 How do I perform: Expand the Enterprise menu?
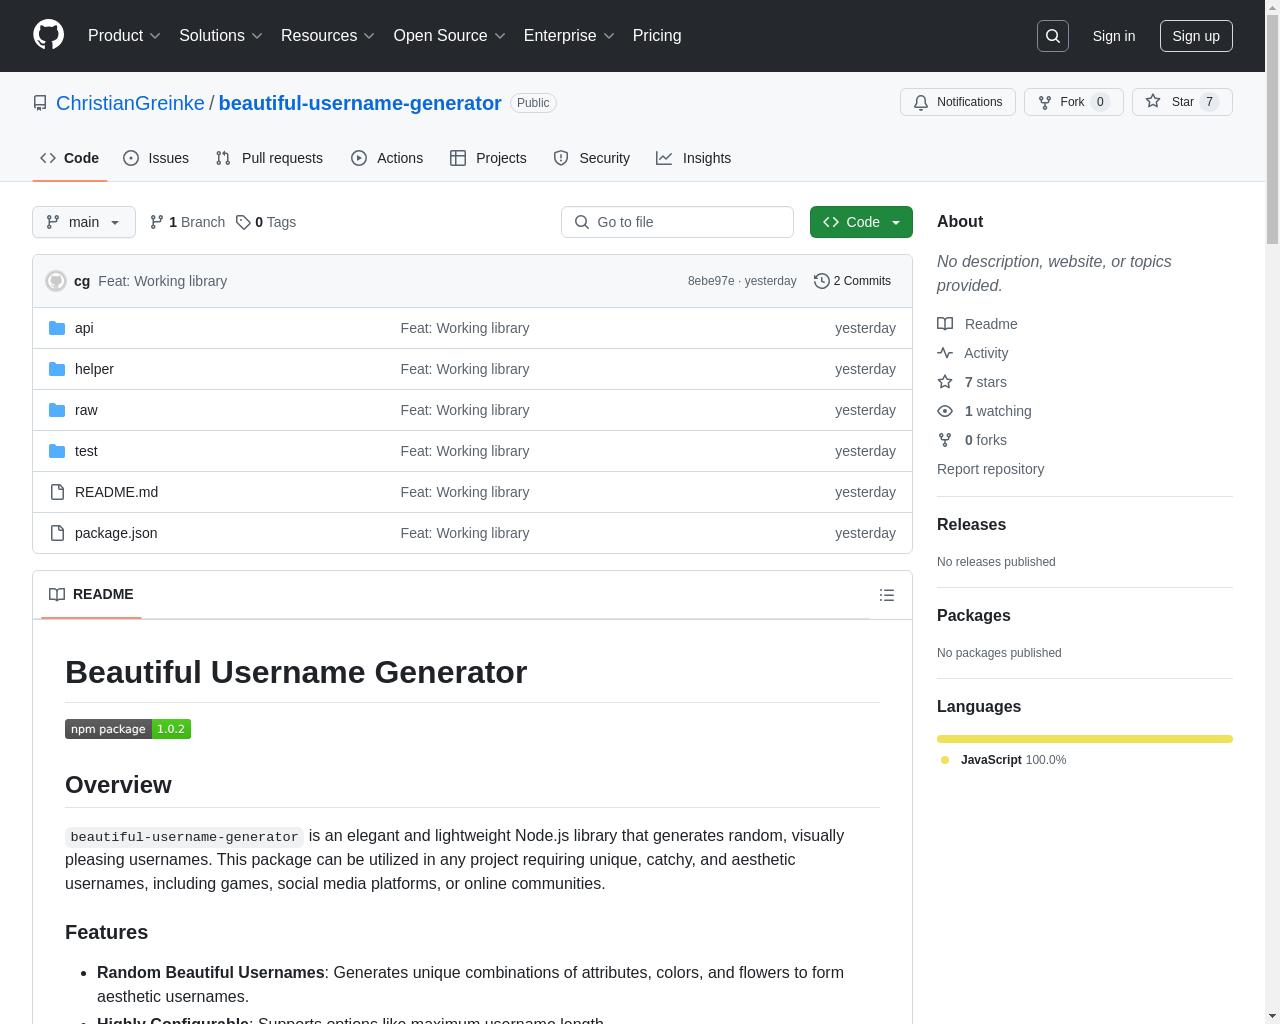[x=569, y=36]
